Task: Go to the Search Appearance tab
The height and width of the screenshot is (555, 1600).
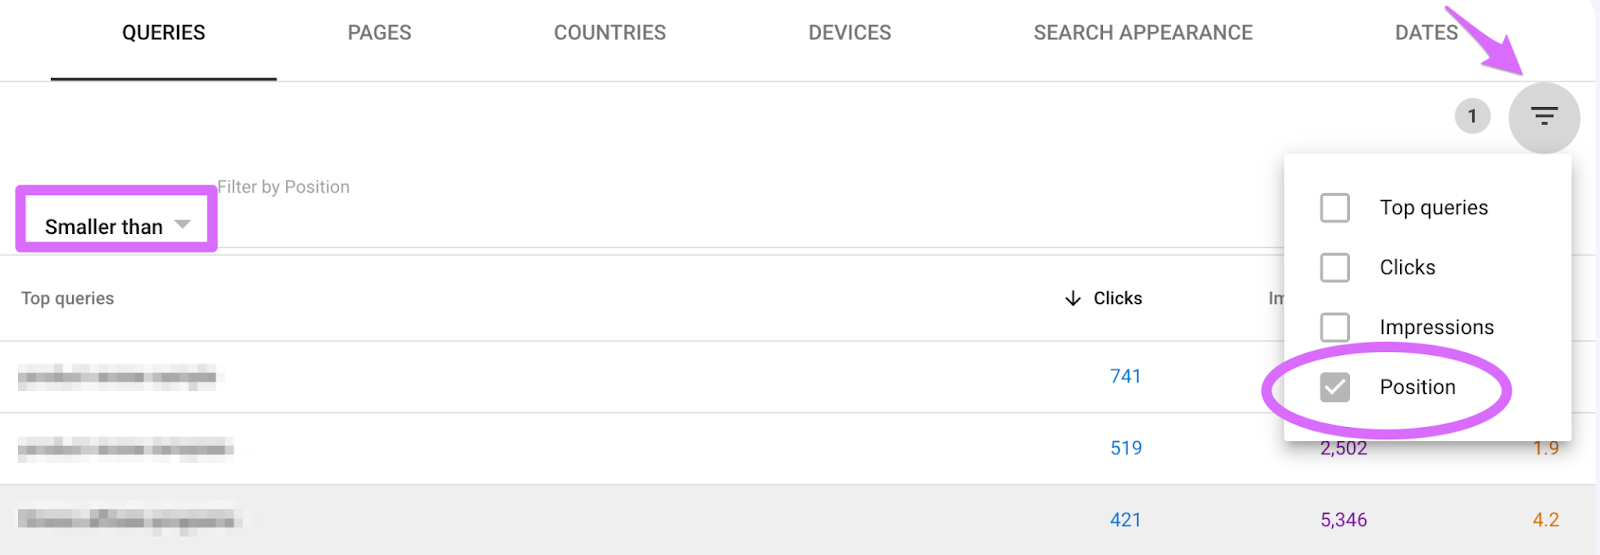Action: pos(1143,33)
